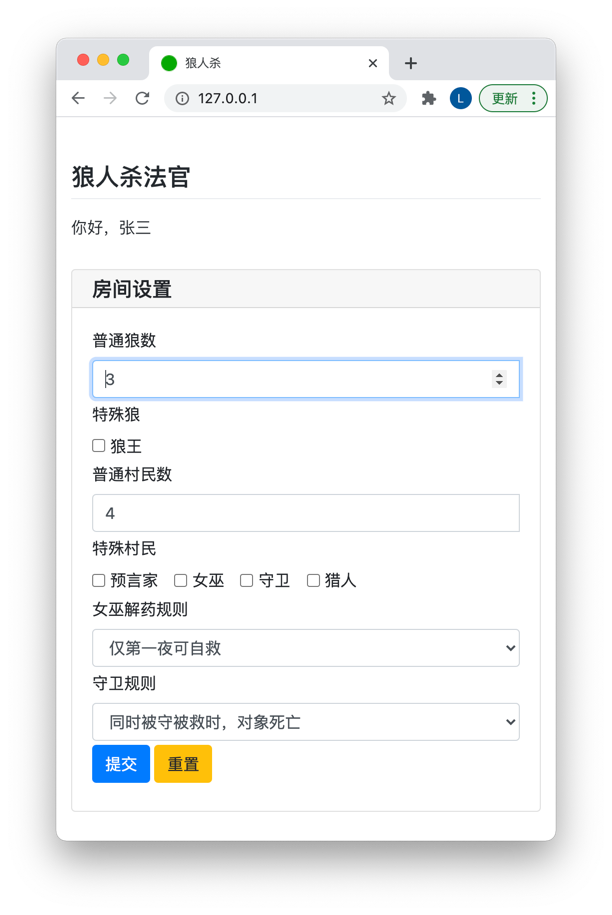This screenshot has width=612, height=915.
Task: Open the extensions puzzle icon
Action: (x=429, y=98)
